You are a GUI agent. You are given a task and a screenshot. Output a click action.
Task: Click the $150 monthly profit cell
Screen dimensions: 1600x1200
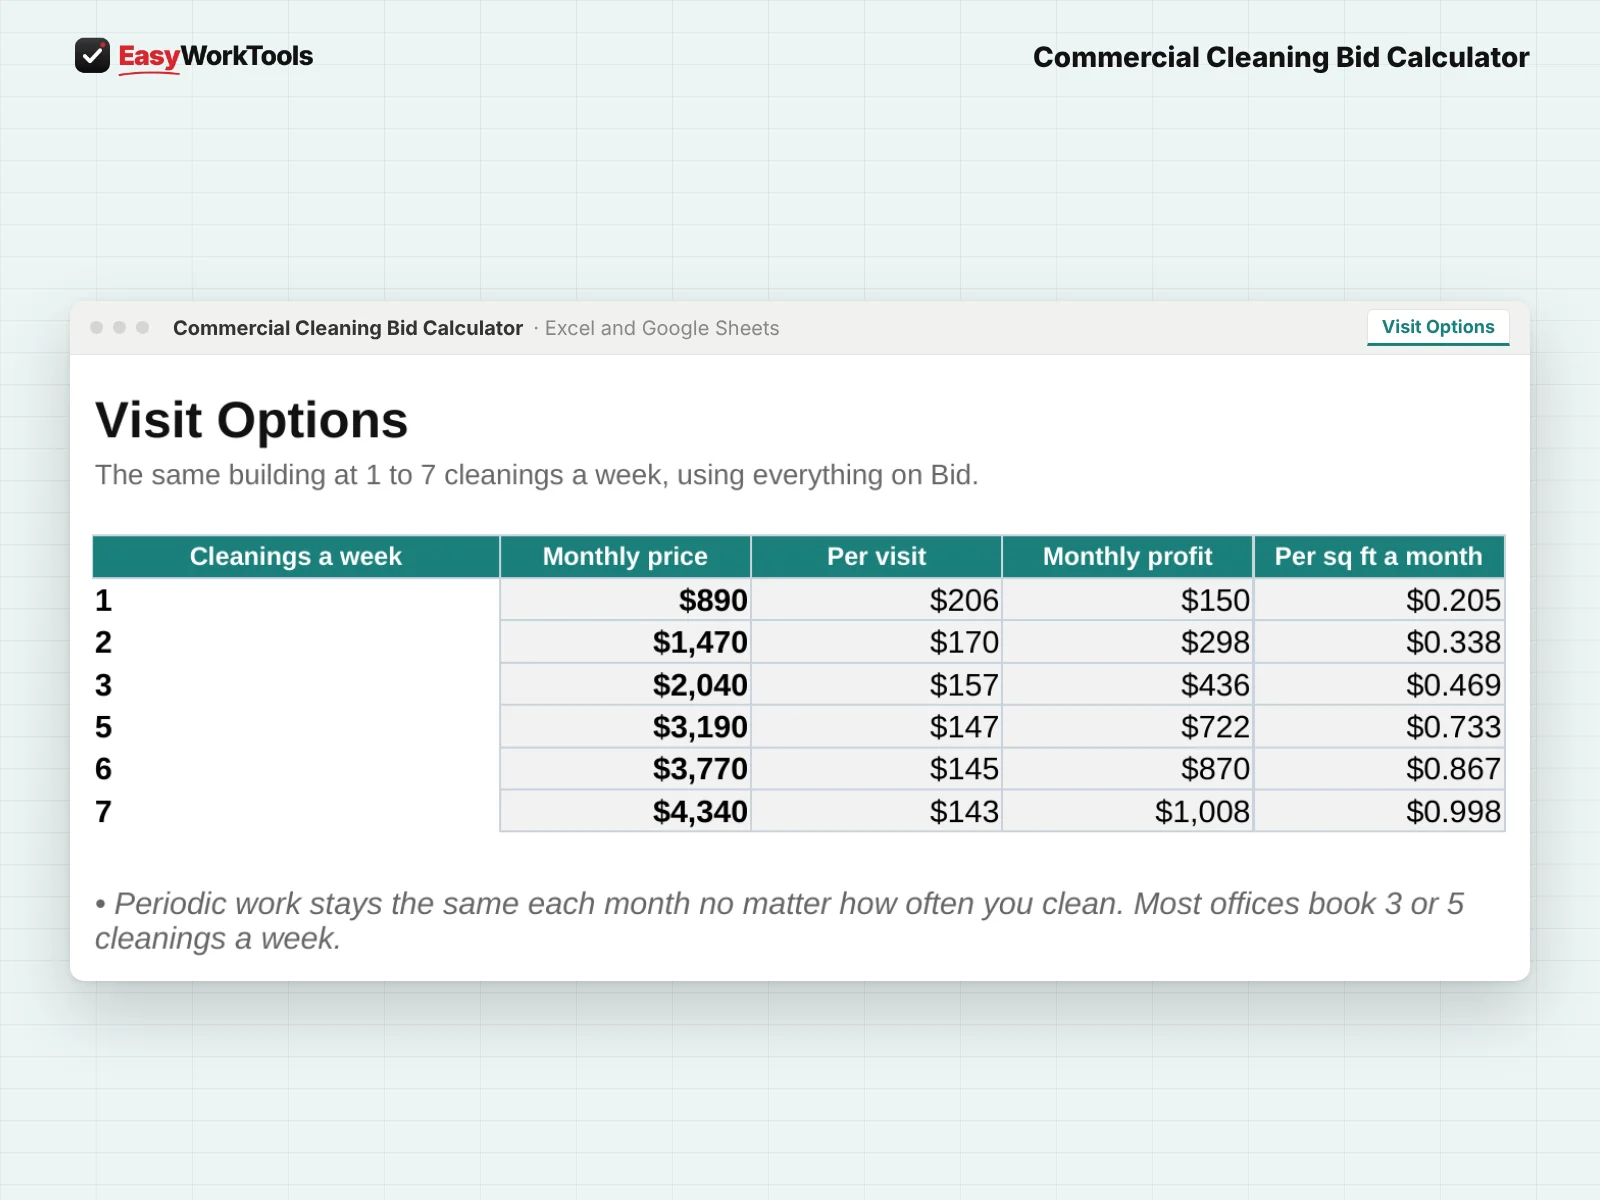1127,600
